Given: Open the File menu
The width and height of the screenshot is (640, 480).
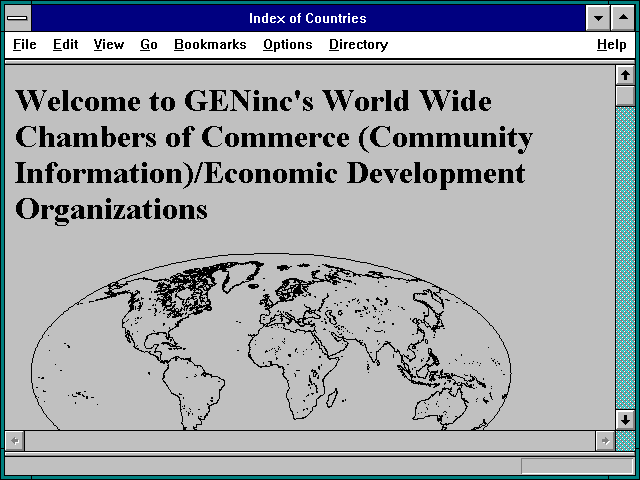Looking at the screenshot, I should pos(24,44).
